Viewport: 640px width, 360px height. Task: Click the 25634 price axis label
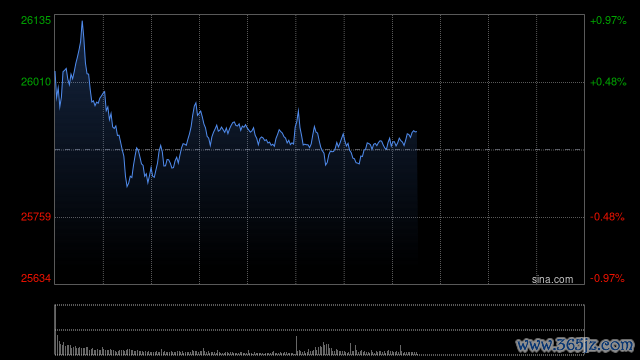coord(36,278)
